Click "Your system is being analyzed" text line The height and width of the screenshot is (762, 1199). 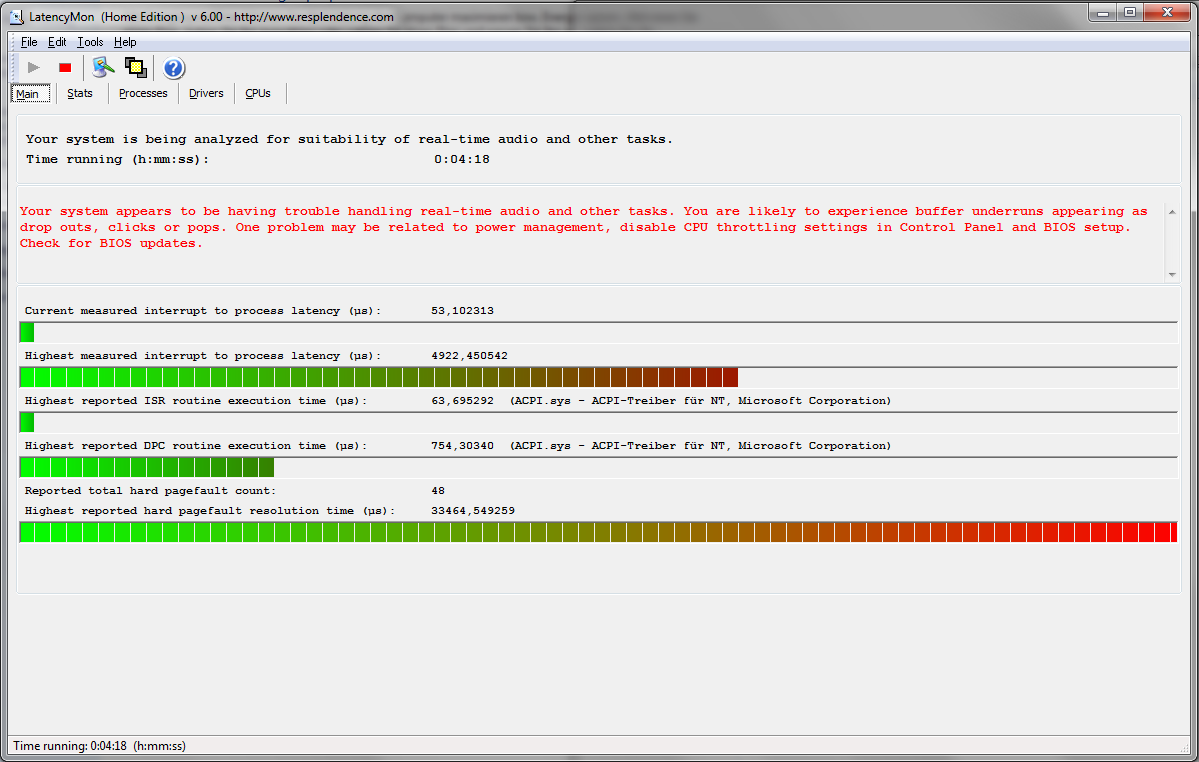[349, 139]
